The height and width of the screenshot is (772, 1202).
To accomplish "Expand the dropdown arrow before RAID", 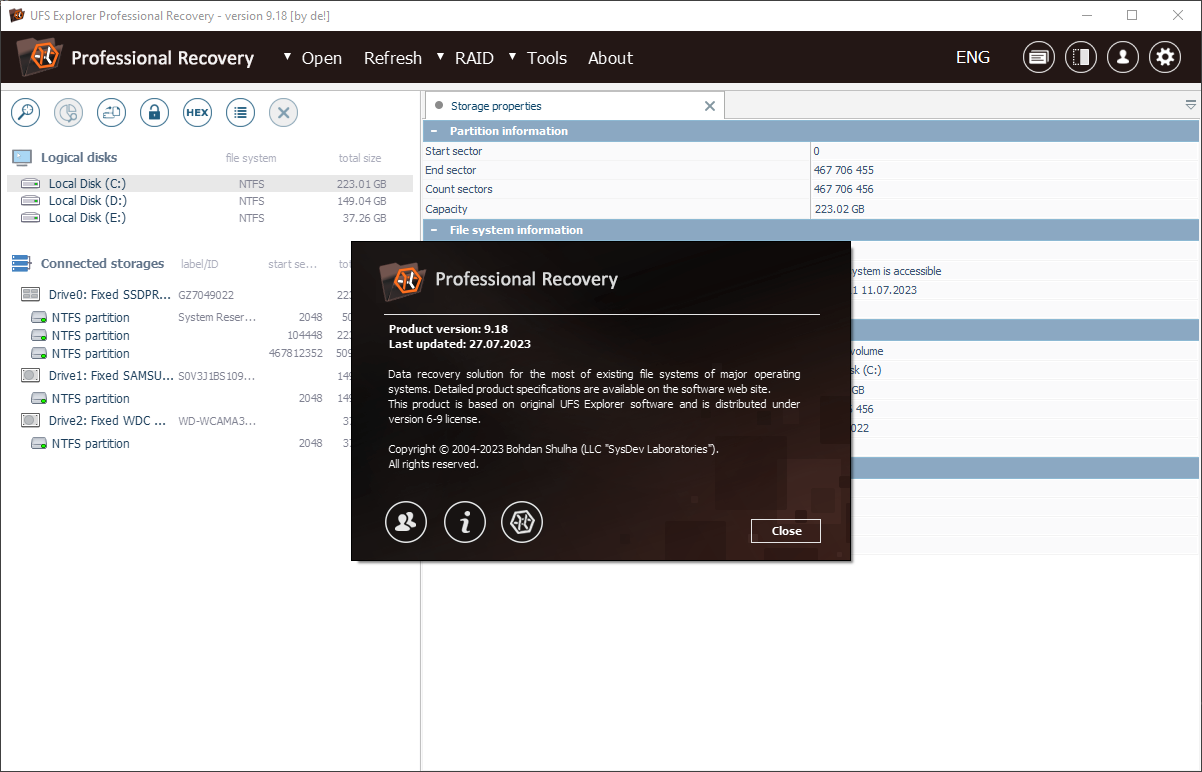I will 441,56.
